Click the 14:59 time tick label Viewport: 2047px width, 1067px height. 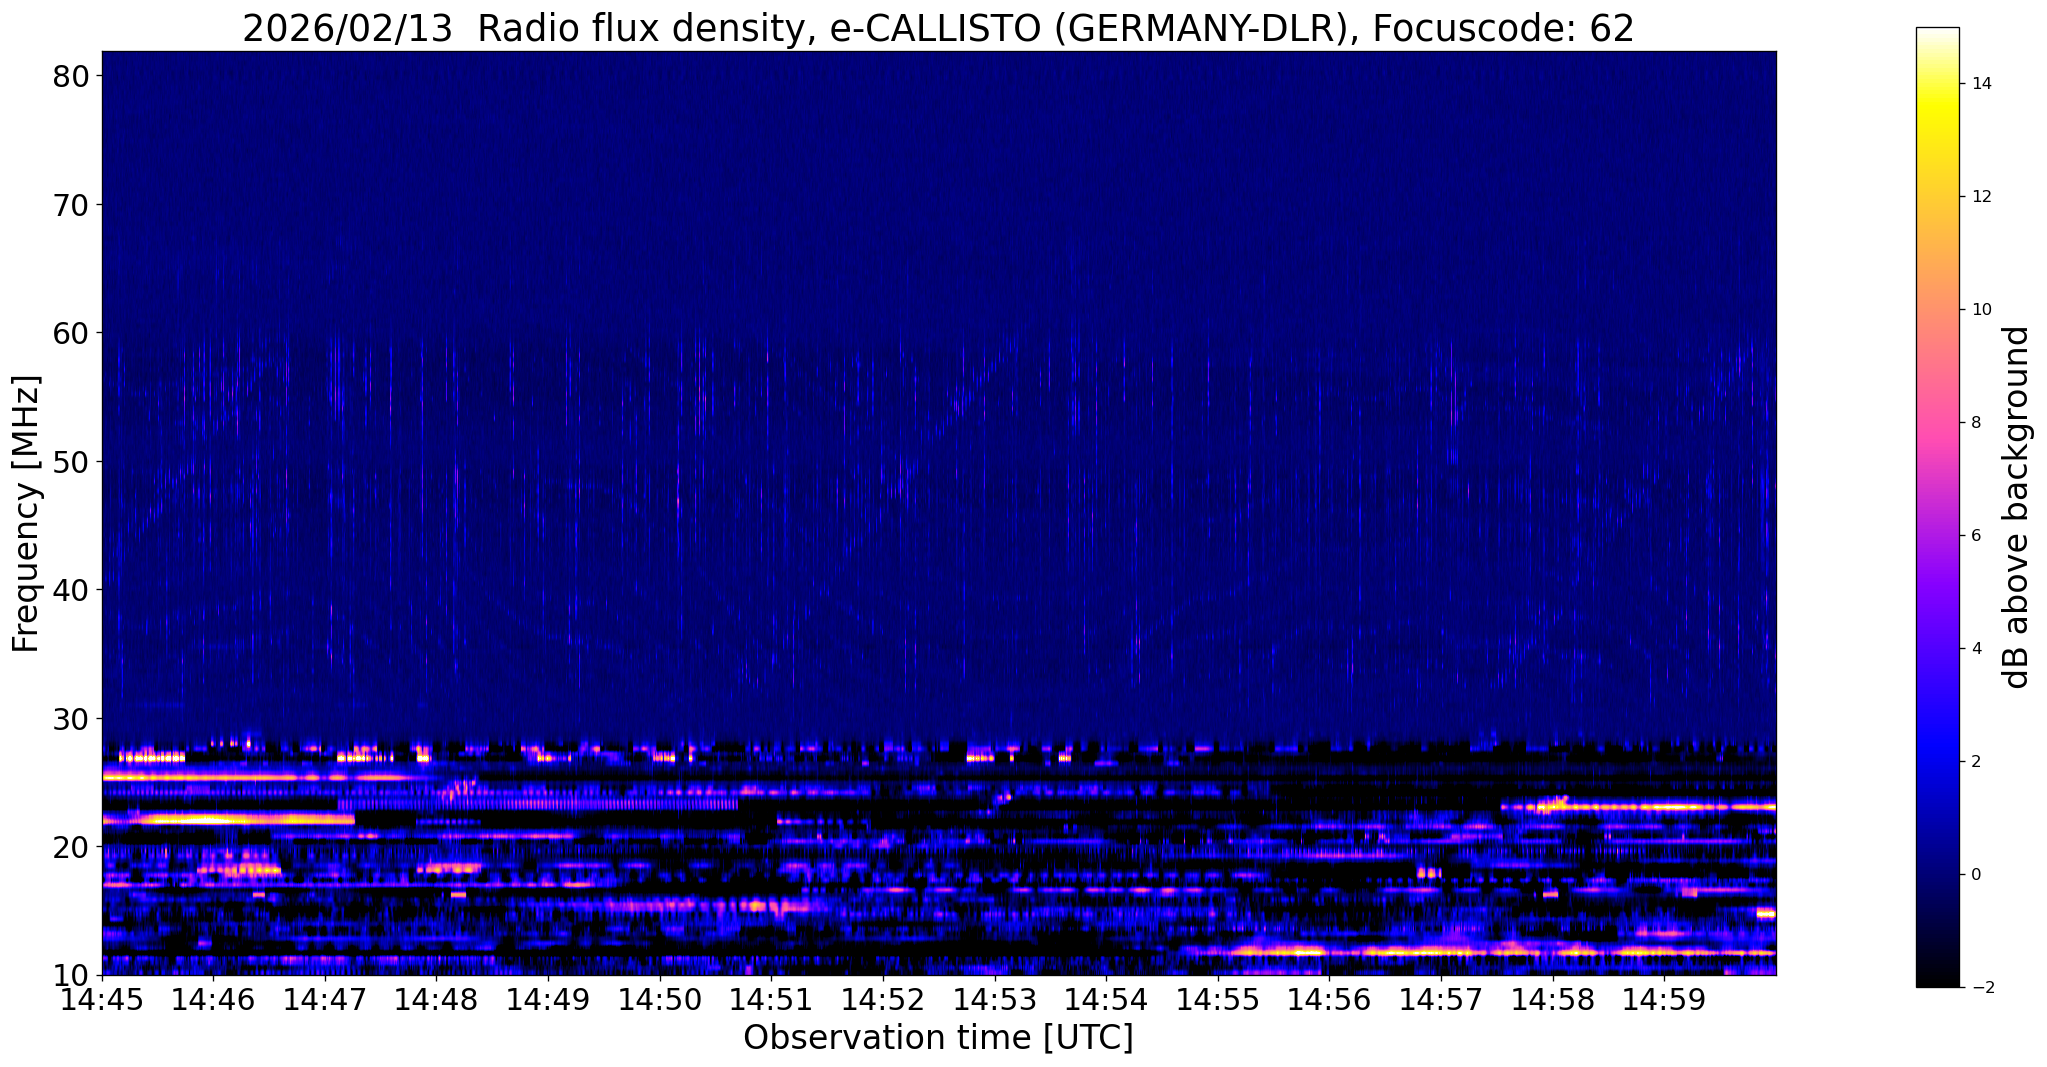point(1664,998)
